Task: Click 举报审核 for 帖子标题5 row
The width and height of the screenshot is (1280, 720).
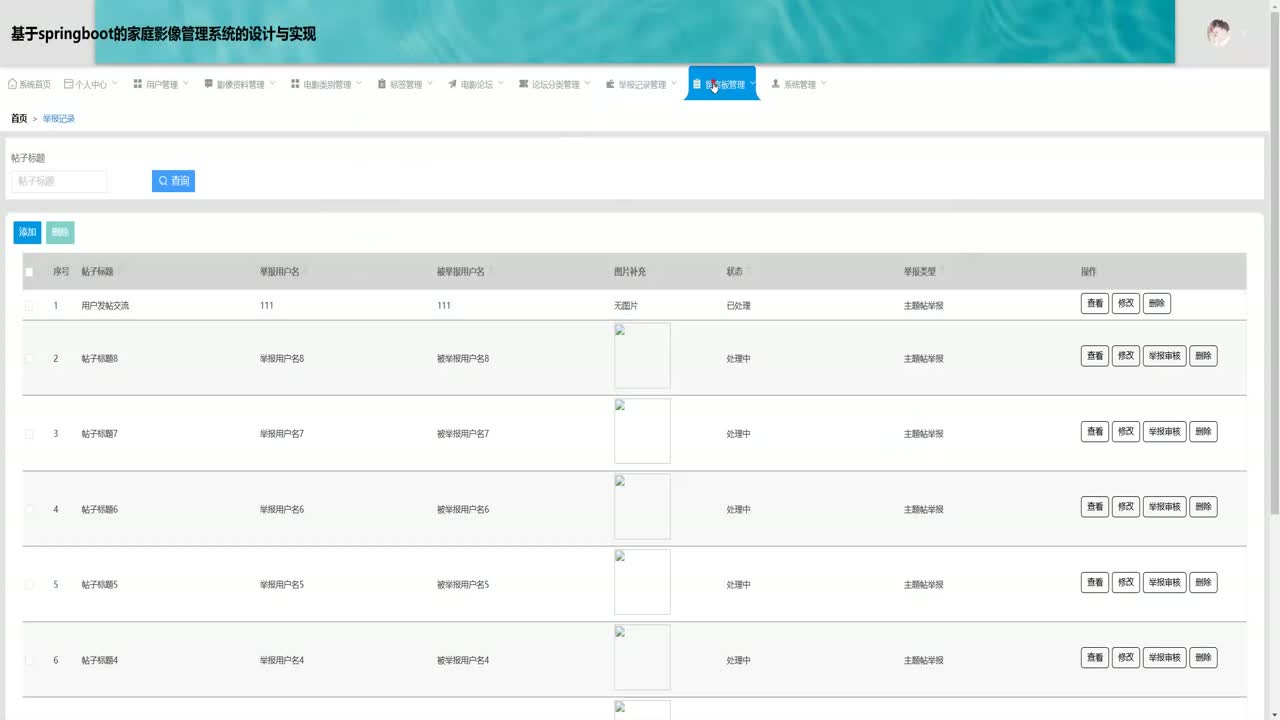Action: 1165,582
